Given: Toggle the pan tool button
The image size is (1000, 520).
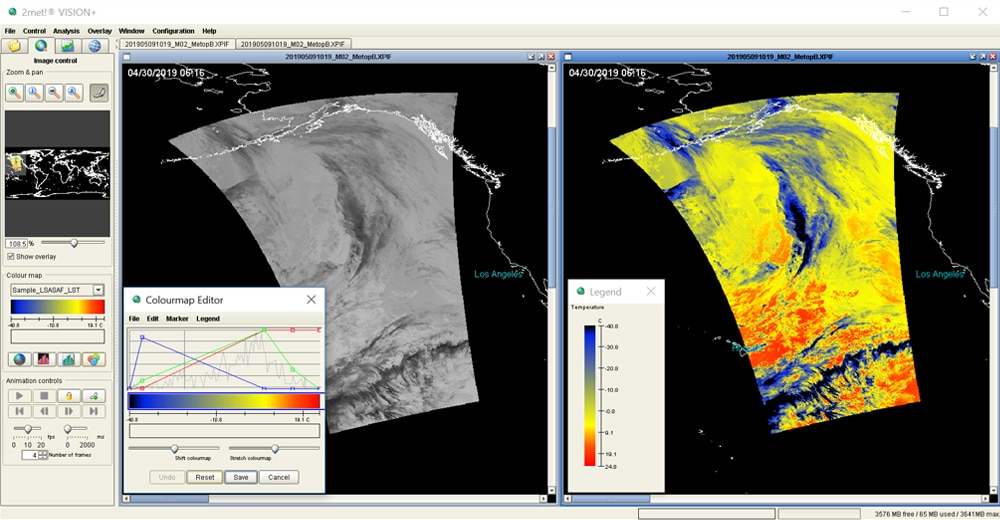Looking at the screenshot, I should tap(99, 93).
